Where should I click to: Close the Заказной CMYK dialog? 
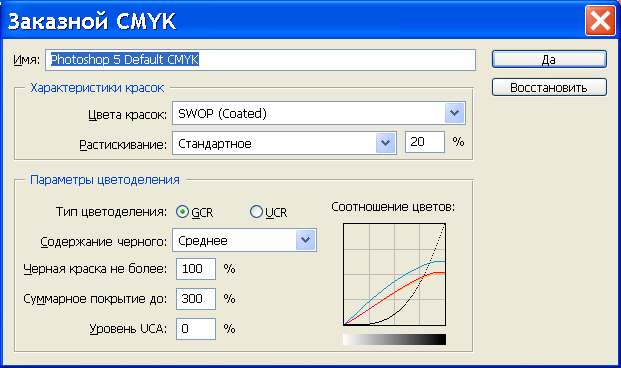[600, 21]
